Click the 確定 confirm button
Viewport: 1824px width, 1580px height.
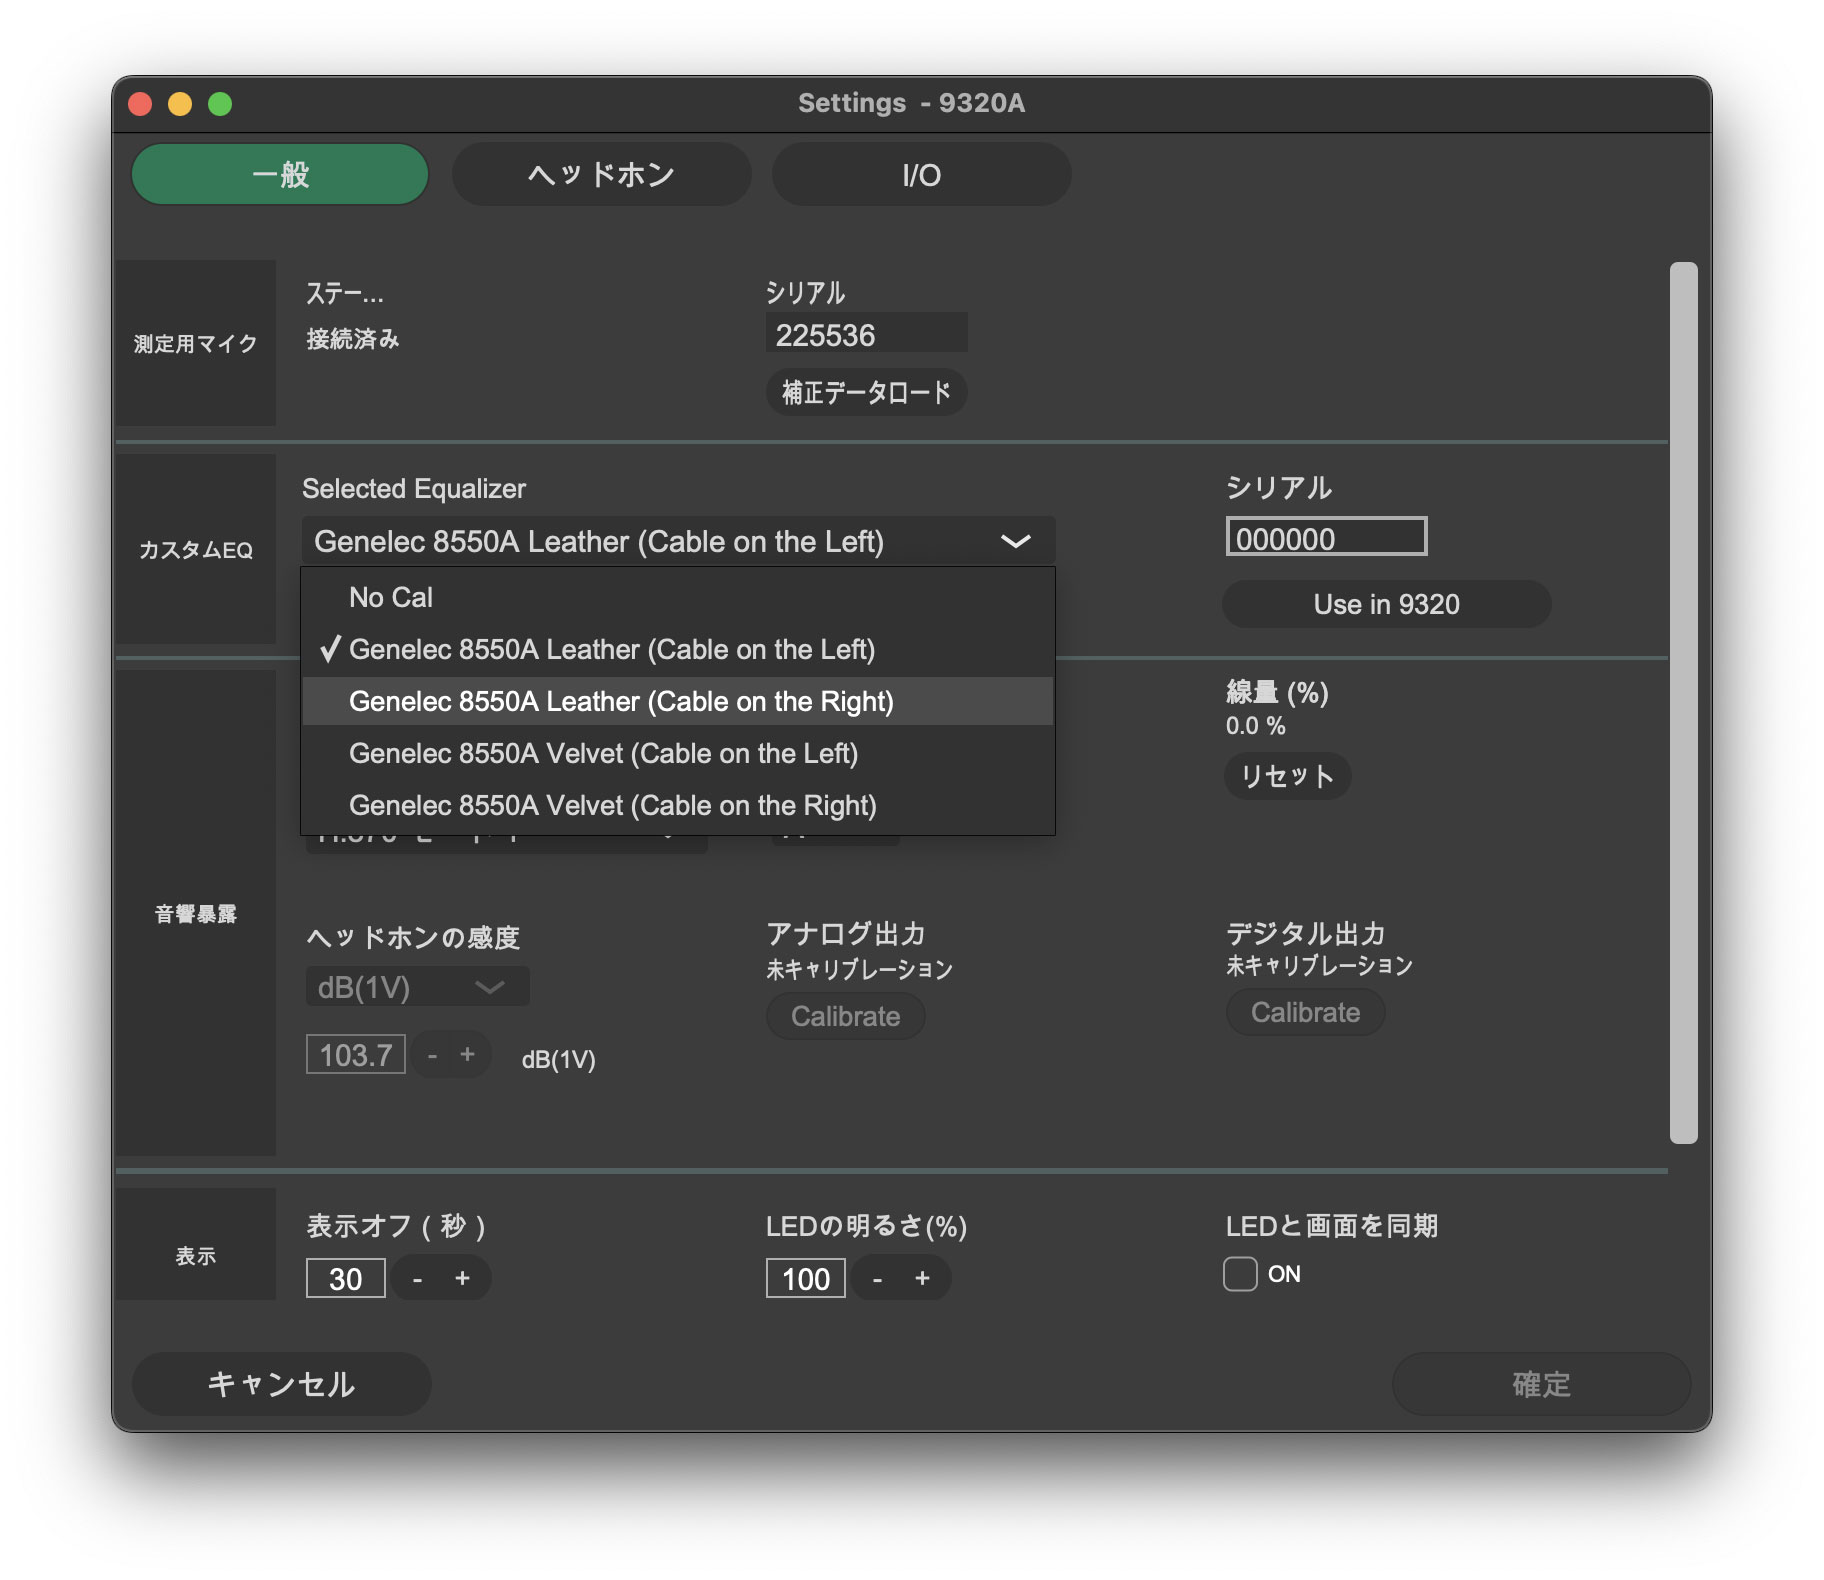click(x=1541, y=1384)
